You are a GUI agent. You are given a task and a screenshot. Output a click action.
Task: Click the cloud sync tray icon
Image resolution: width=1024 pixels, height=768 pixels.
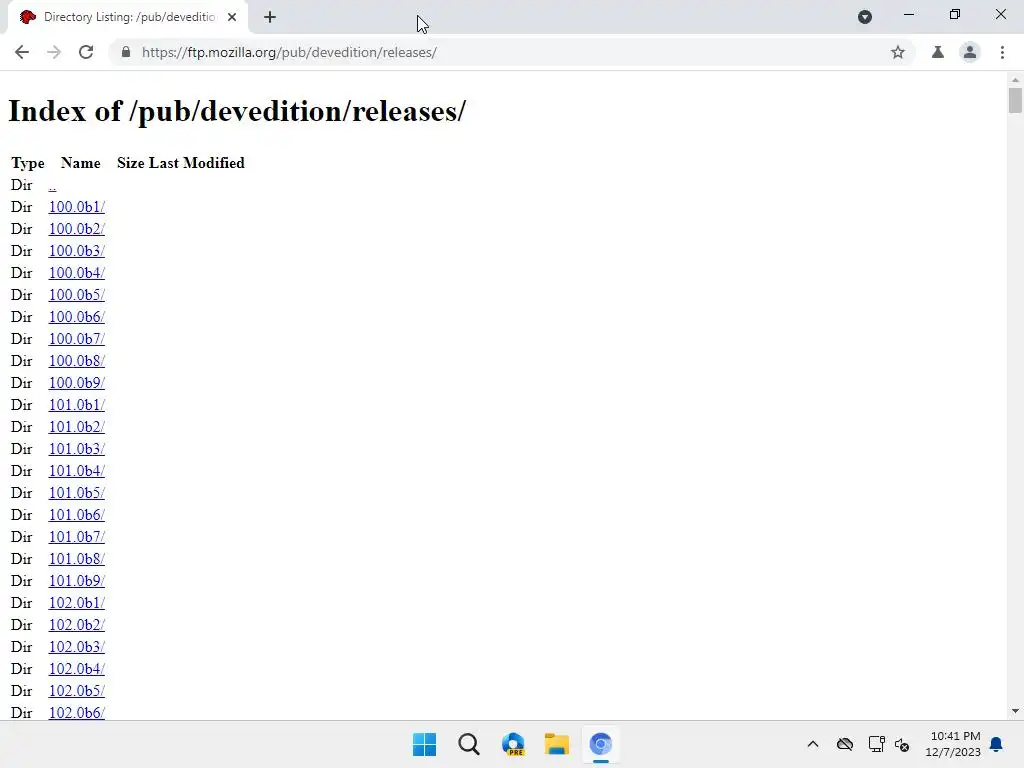(845, 744)
